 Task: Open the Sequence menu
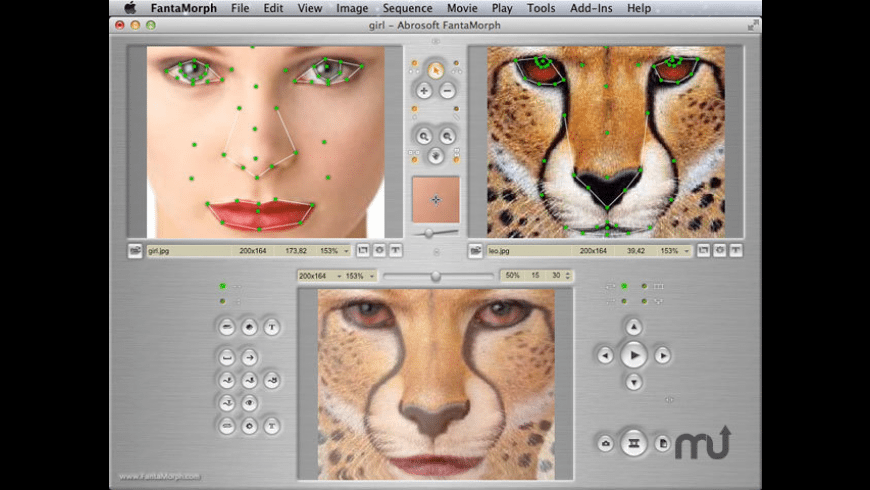(407, 8)
